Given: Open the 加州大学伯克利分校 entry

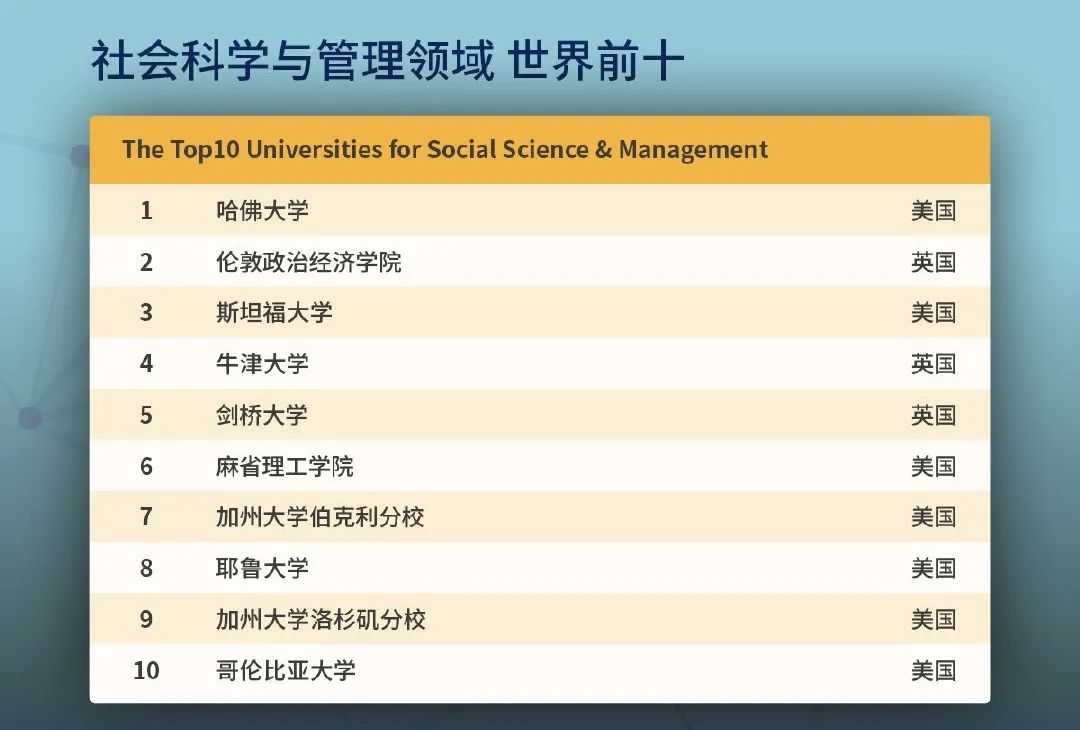Looking at the screenshot, I should 320,517.
